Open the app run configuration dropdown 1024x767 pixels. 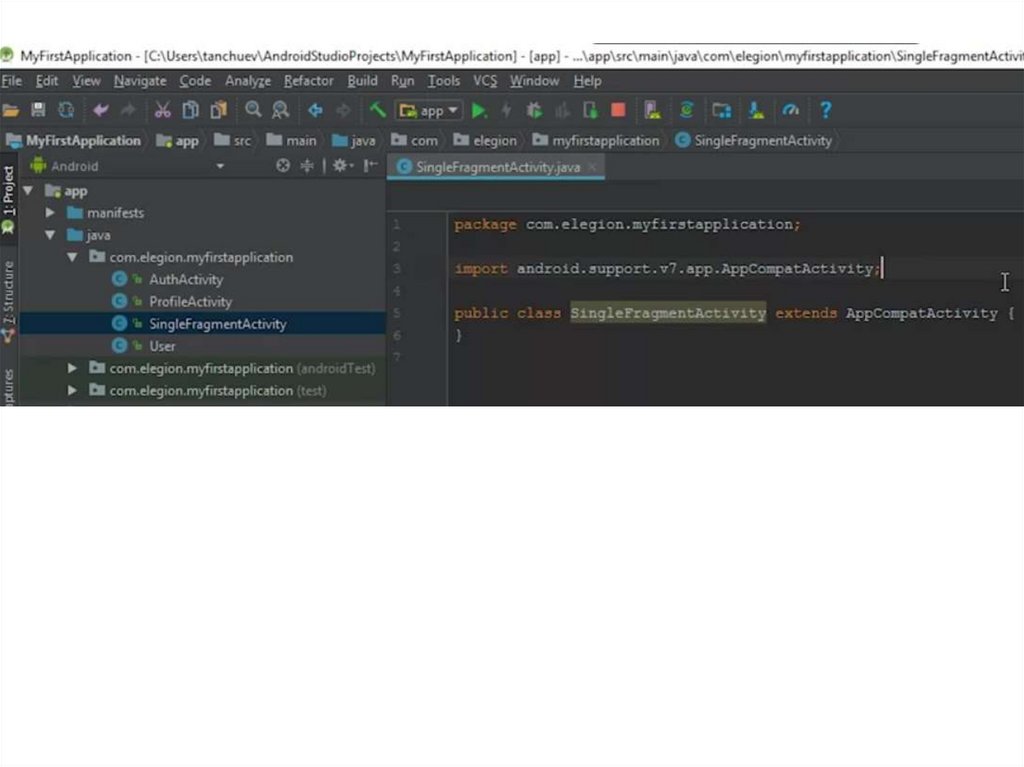pos(429,110)
